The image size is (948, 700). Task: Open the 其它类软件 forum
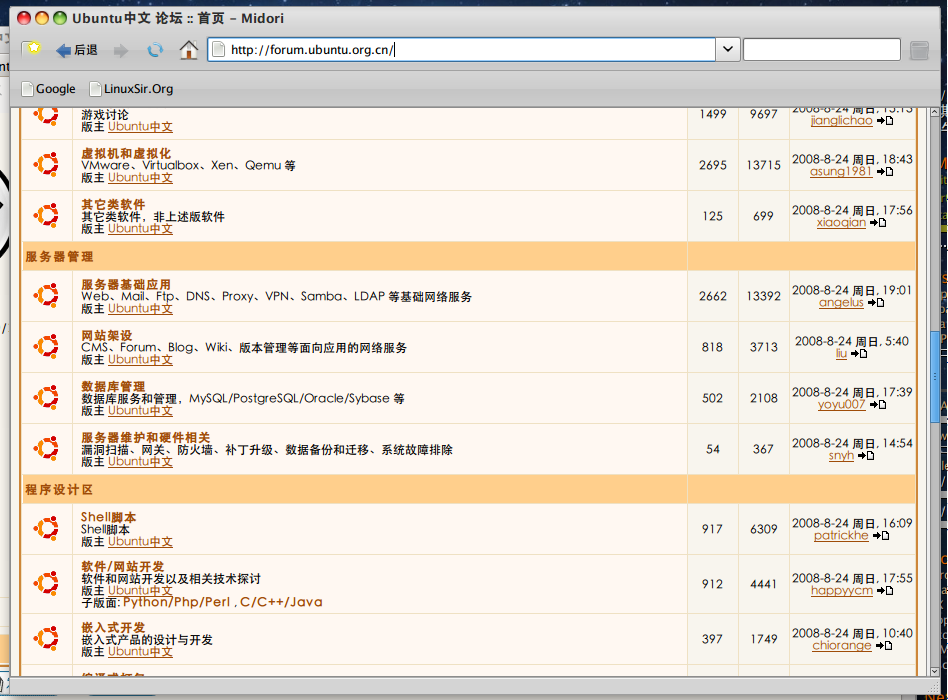(113, 204)
